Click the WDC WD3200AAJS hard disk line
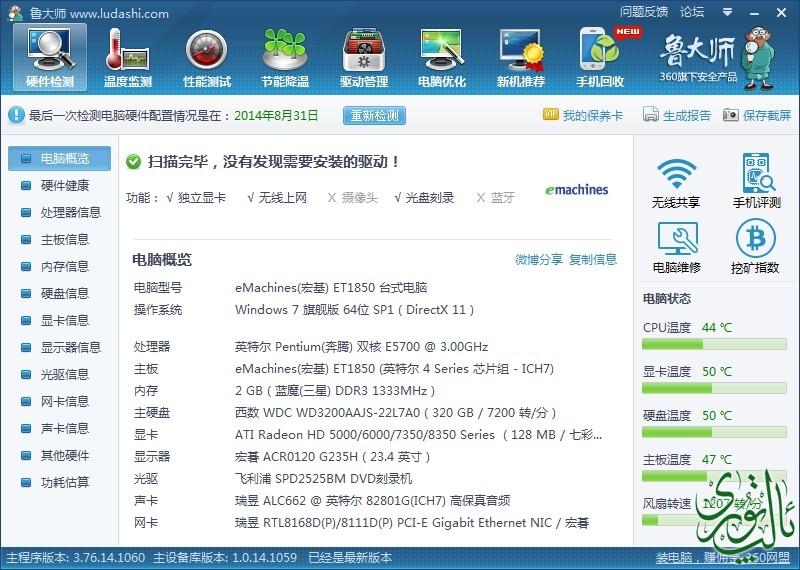800x570 pixels. point(395,412)
